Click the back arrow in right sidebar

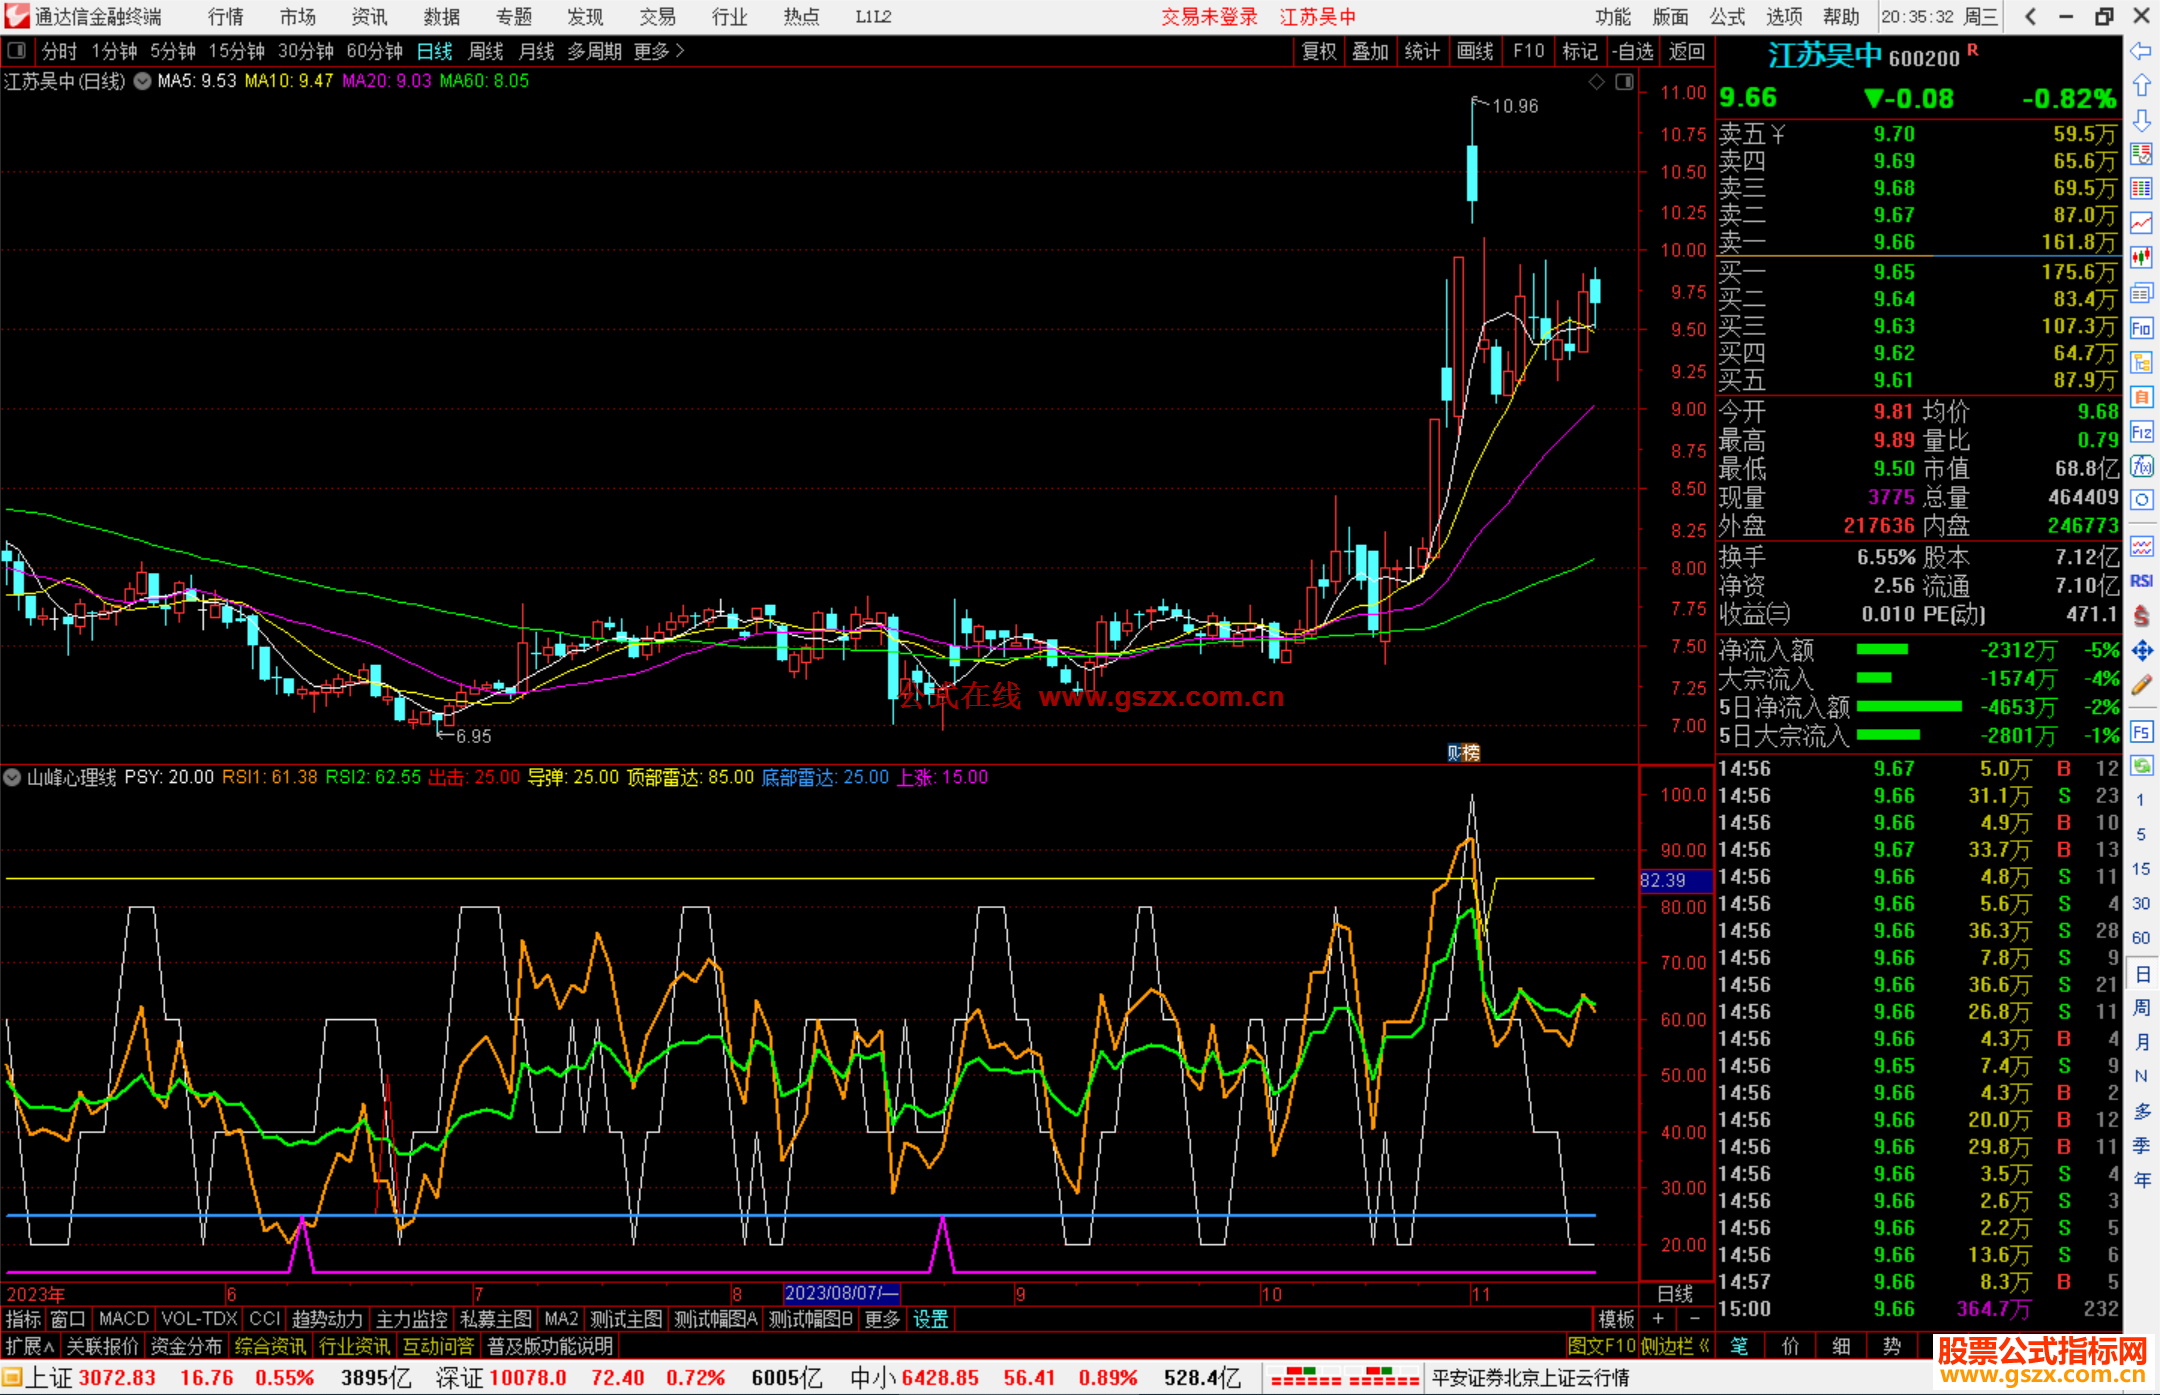point(2141,51)
